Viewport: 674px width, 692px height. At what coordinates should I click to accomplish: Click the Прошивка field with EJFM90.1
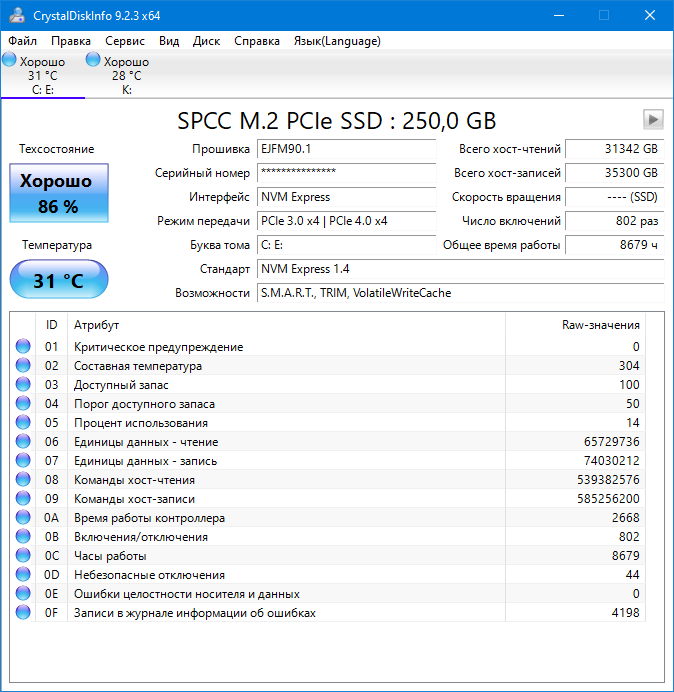[346, 149]
